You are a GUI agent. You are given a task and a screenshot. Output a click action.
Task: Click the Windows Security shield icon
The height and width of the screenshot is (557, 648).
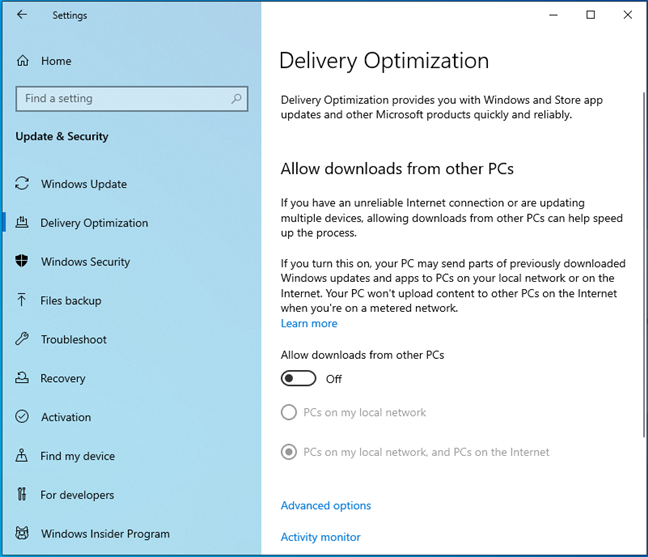point(21,261)
